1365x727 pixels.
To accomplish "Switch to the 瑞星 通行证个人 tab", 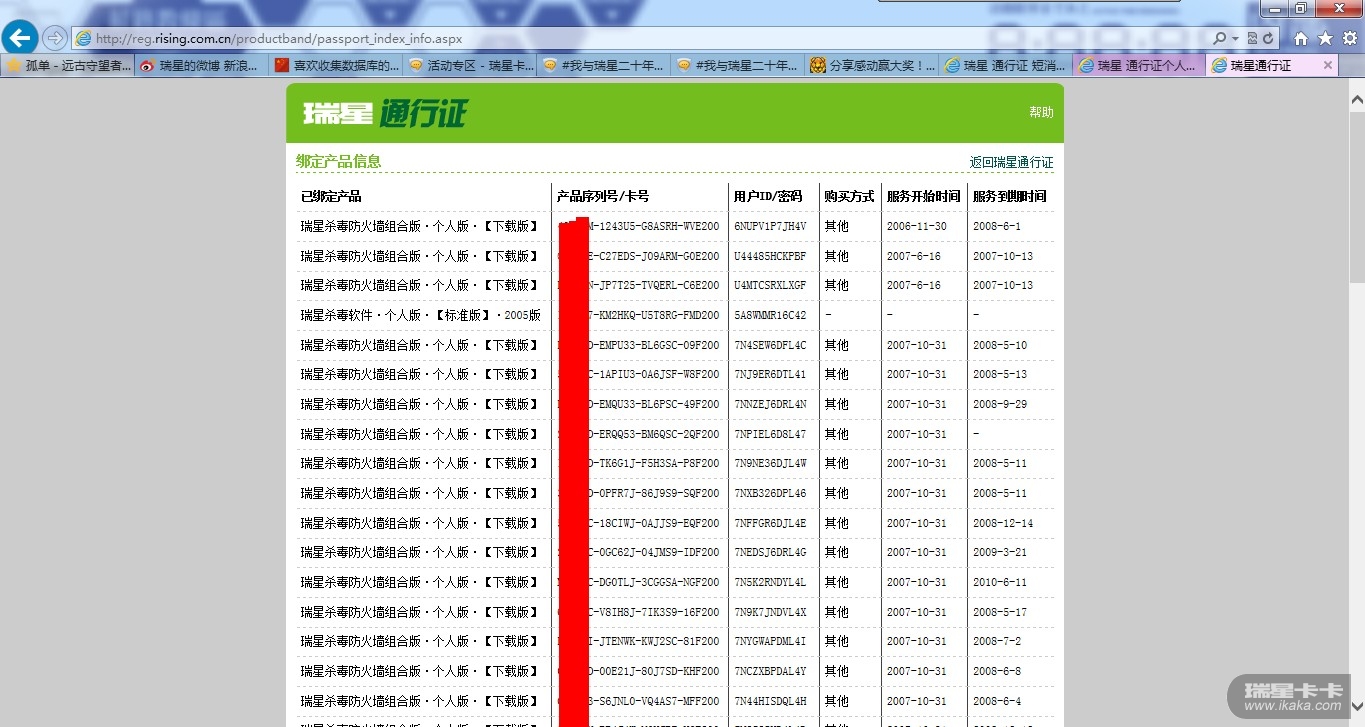I will click(x=1141, y=66).
